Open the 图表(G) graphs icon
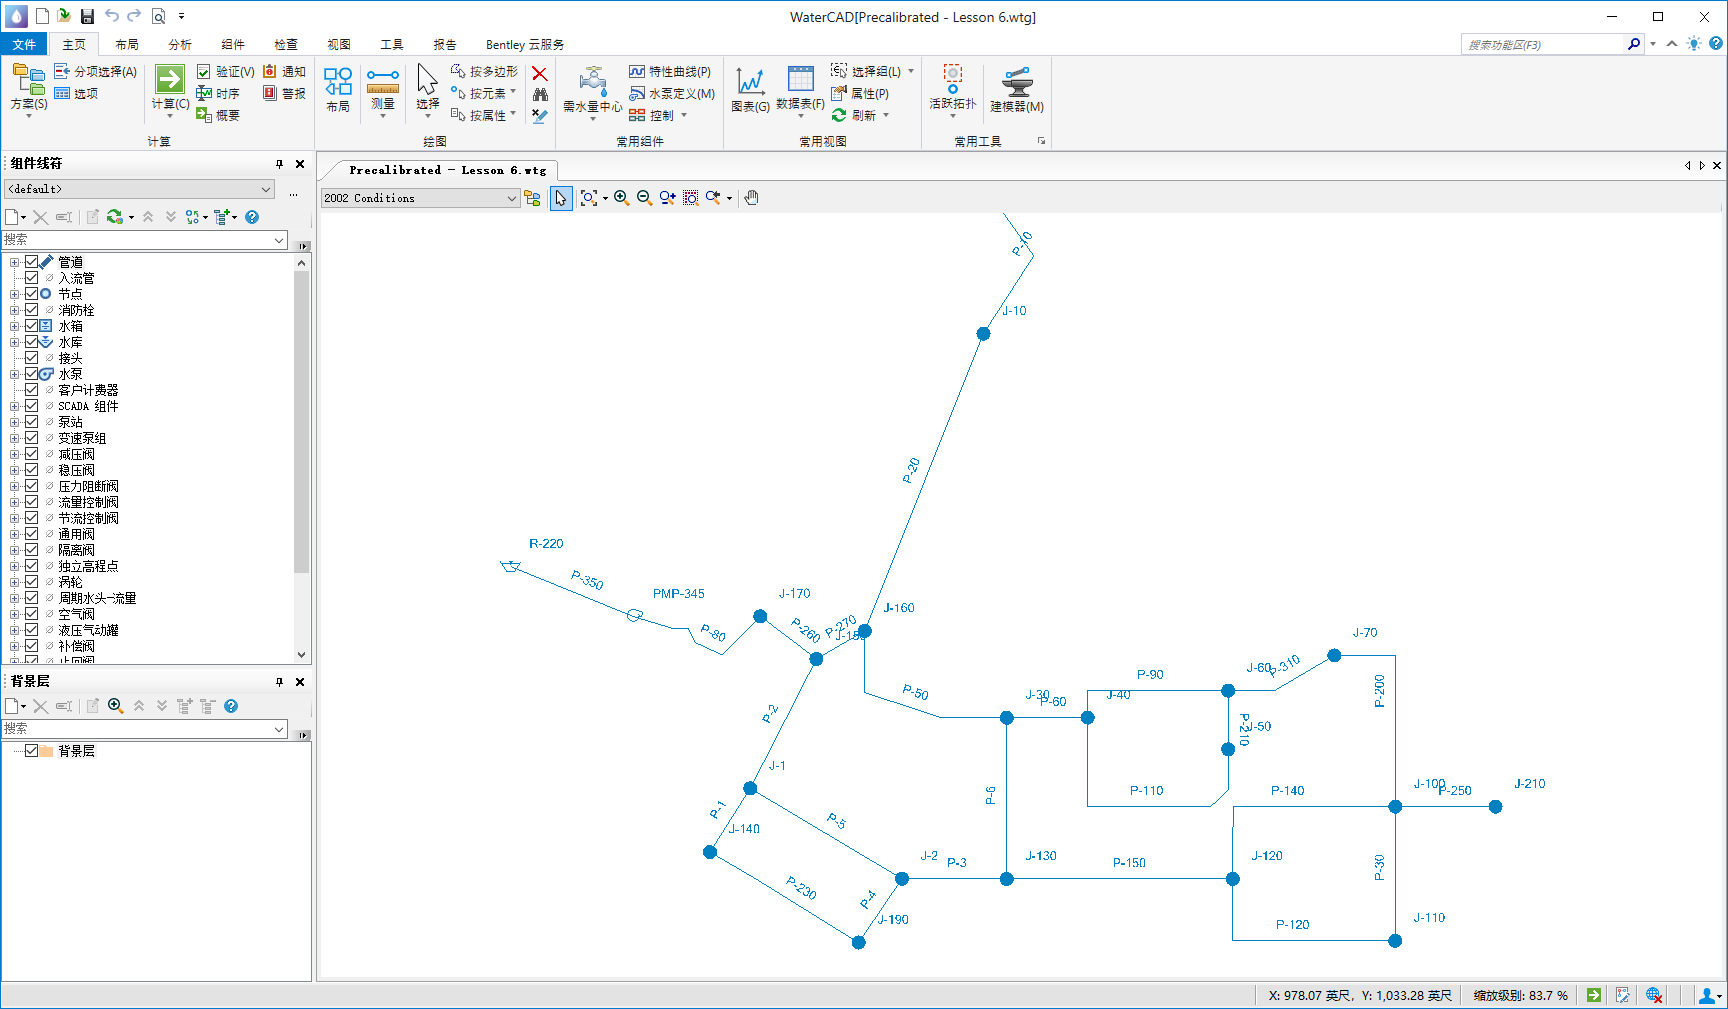The width and height of the screenshot is (1728, 1009). click(750, 81)
